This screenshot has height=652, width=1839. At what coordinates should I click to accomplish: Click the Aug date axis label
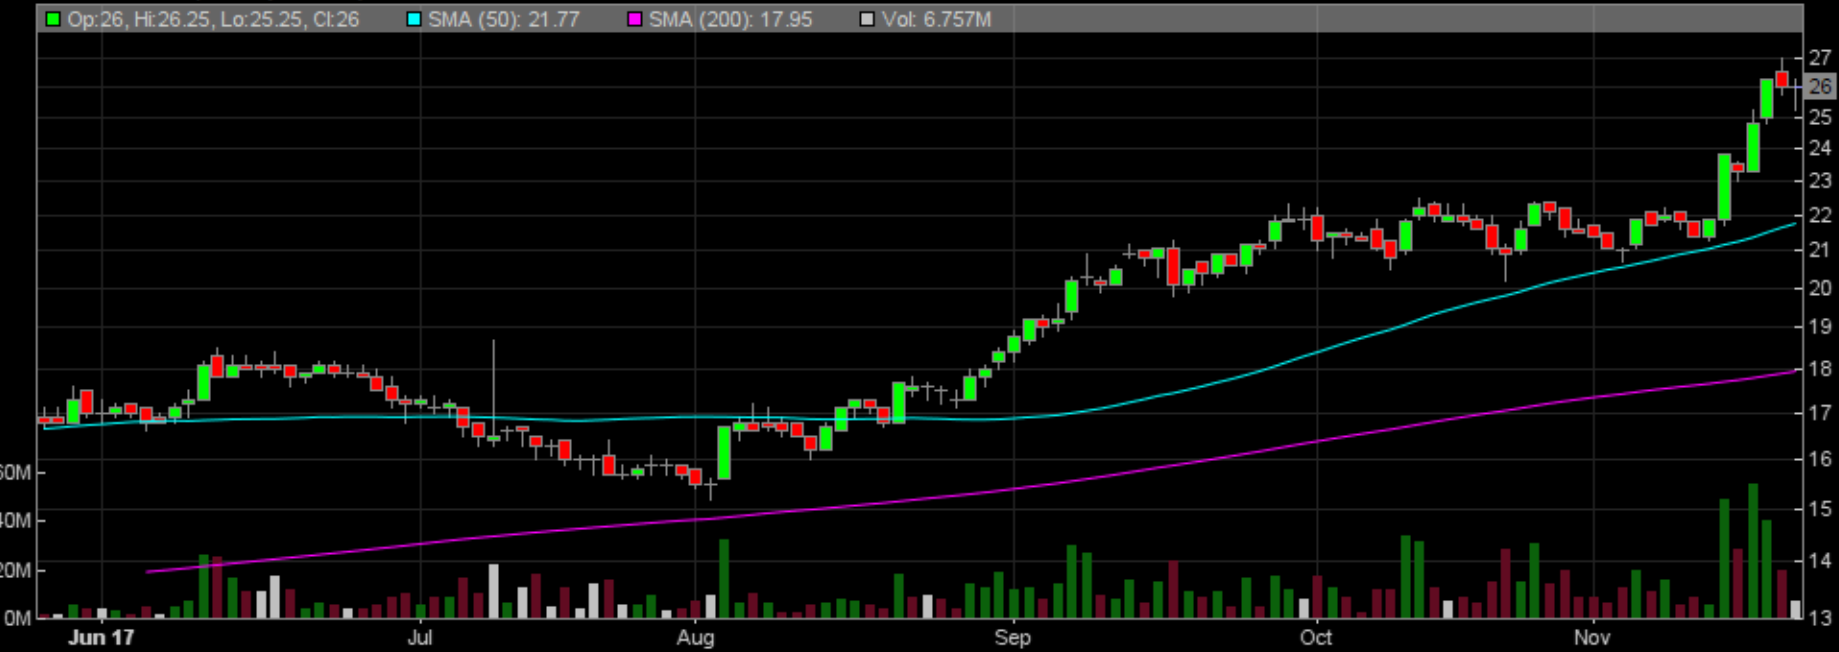point(695,637)
